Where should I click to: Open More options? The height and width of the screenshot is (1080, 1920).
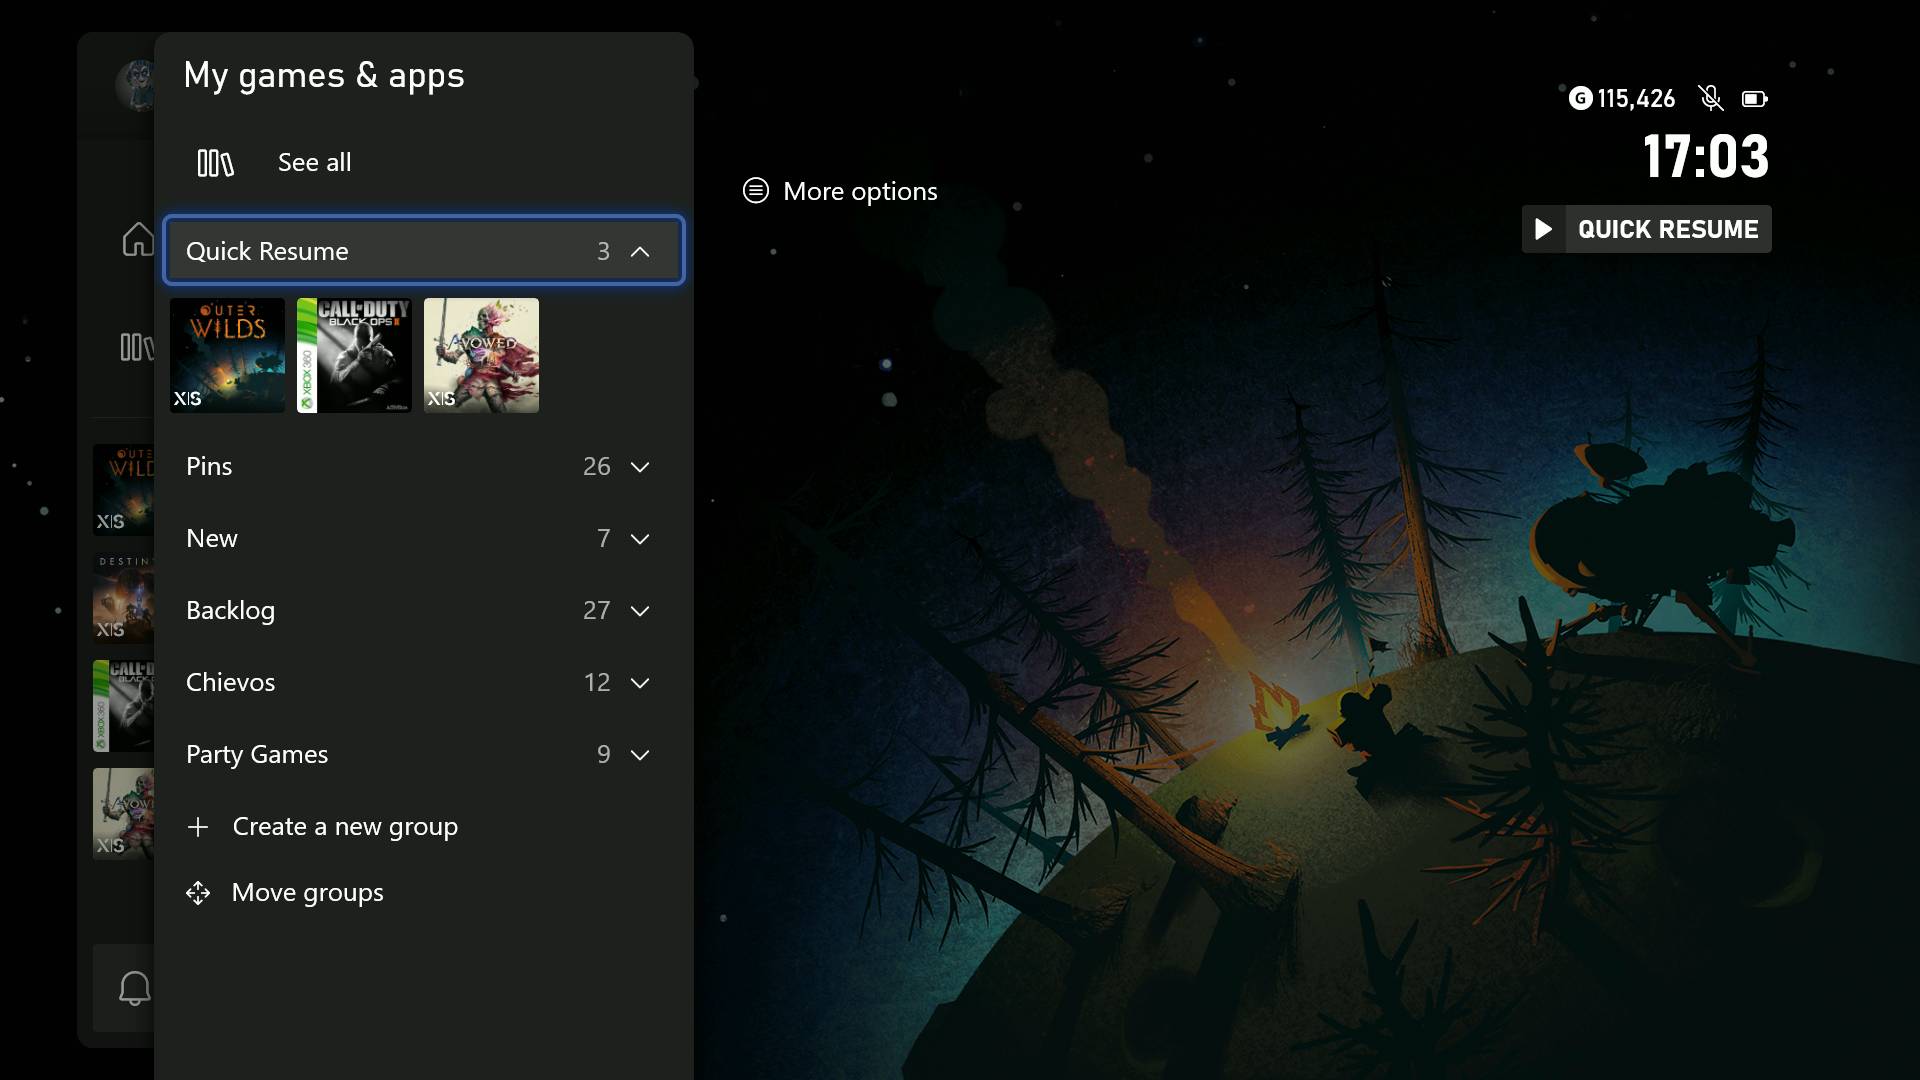pyautogui.click(x=838, y=190)
